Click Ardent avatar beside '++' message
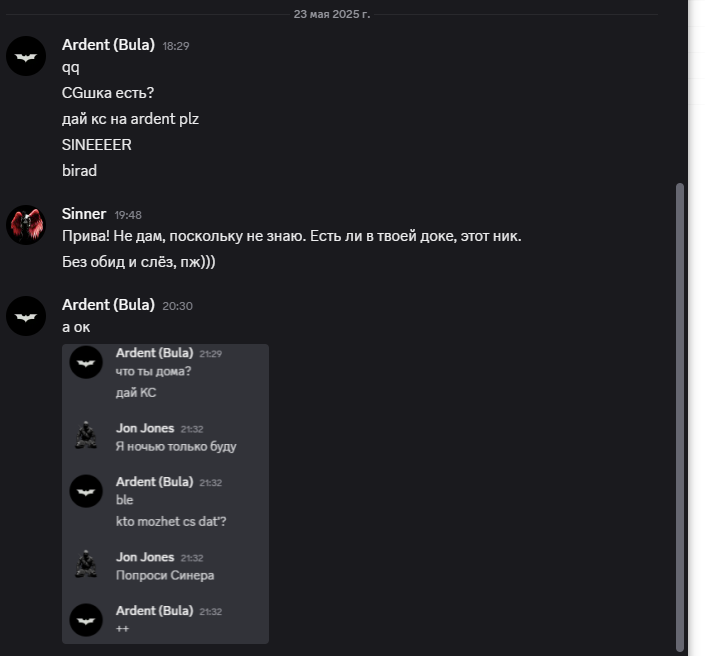Image resolution: width=717 pixels, height=656 pixels. (x=86, y=620)
